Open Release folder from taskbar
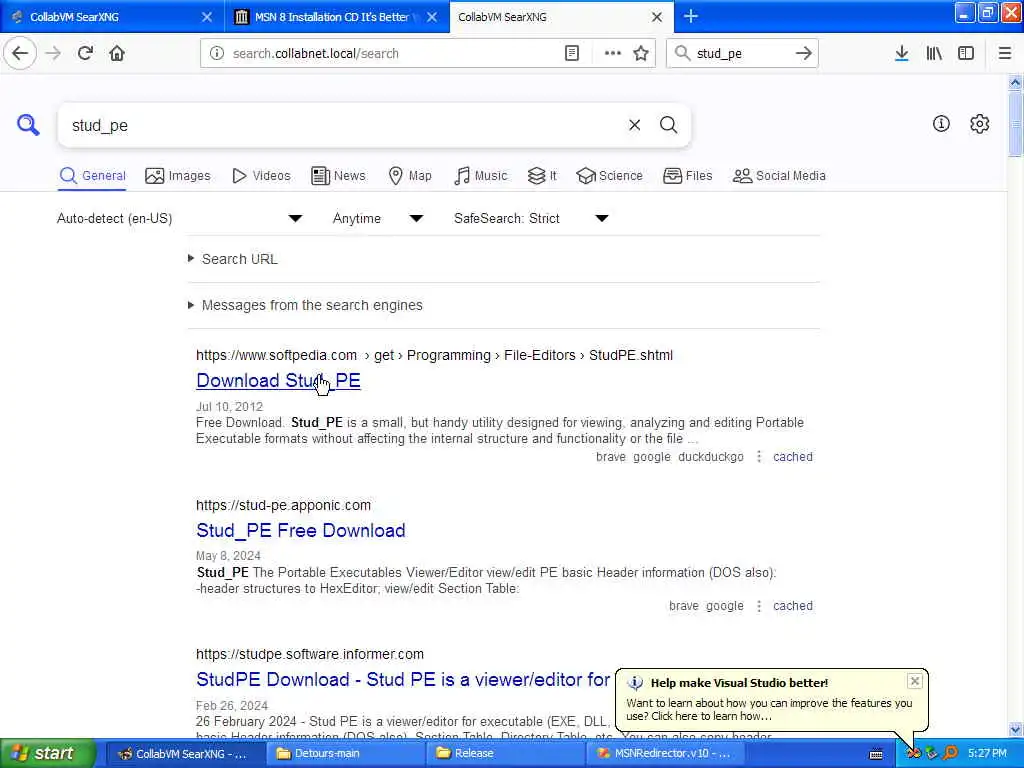 pos(505,754)
